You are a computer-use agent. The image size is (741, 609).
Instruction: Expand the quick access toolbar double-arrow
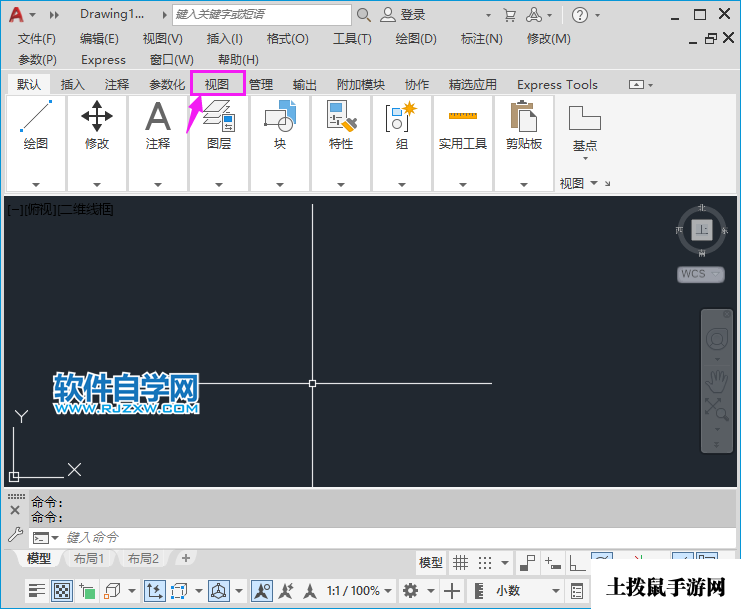click(54, 15)
